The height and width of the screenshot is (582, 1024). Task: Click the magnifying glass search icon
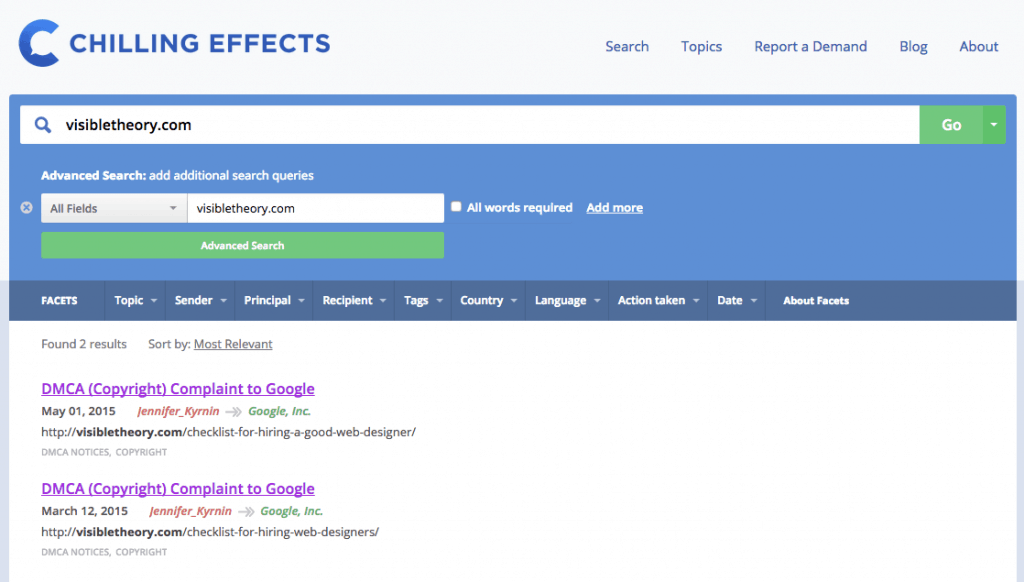(42, 125)
